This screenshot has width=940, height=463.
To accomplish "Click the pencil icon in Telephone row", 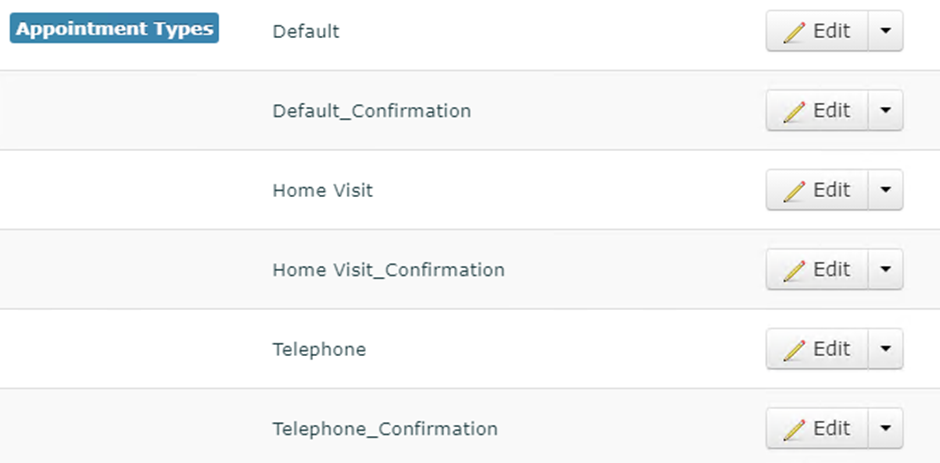I will 795,349.
